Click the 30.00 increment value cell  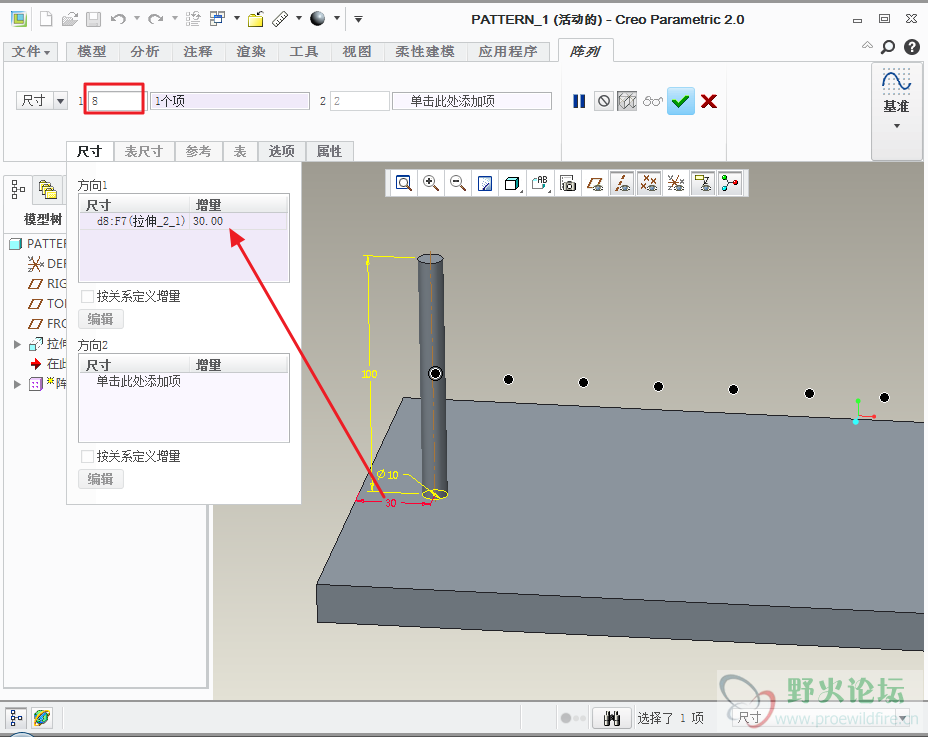click(x=208, y=221)
